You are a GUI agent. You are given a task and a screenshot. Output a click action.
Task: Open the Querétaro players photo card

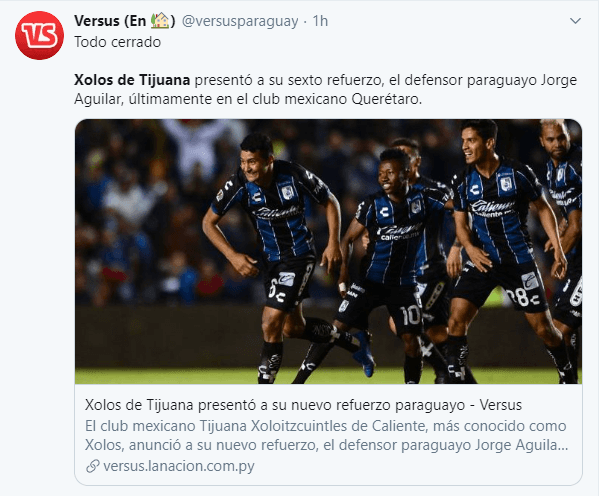(328, 251)
